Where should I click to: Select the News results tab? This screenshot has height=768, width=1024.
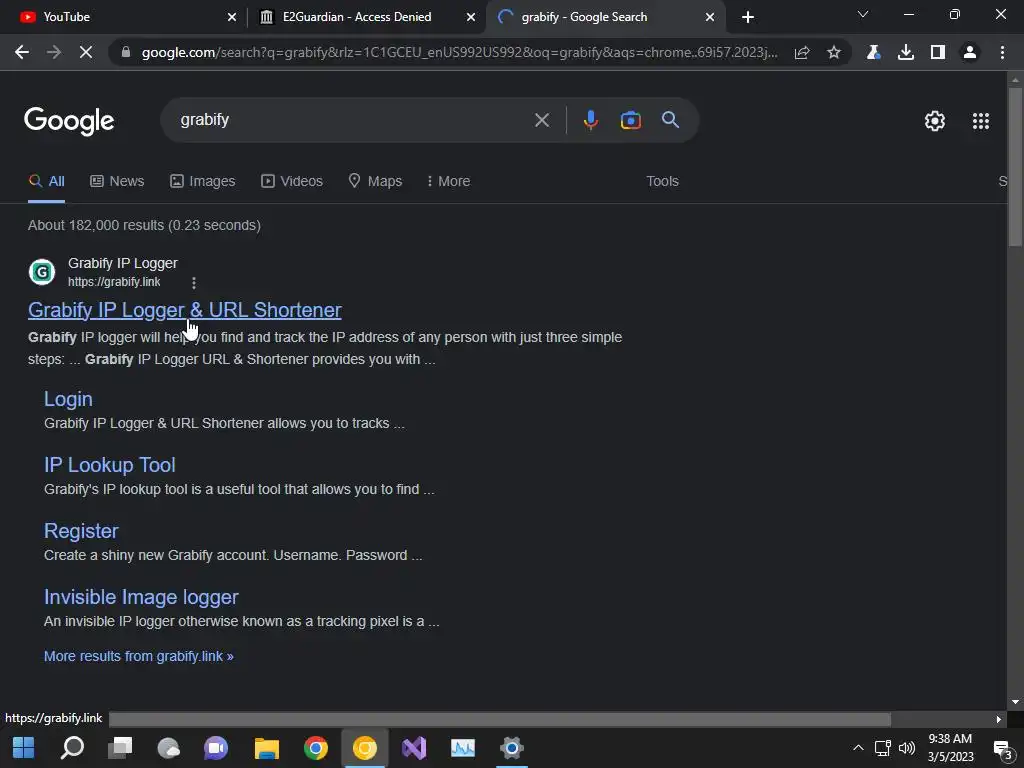click(117, 181)
